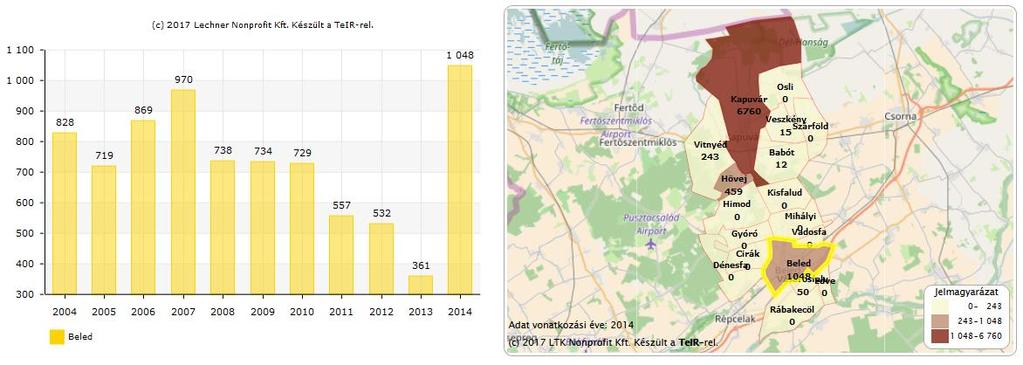This screenshot has width=1023, height=365.
Task: Click the chart copyright text at top
Action: click(262, 25)
